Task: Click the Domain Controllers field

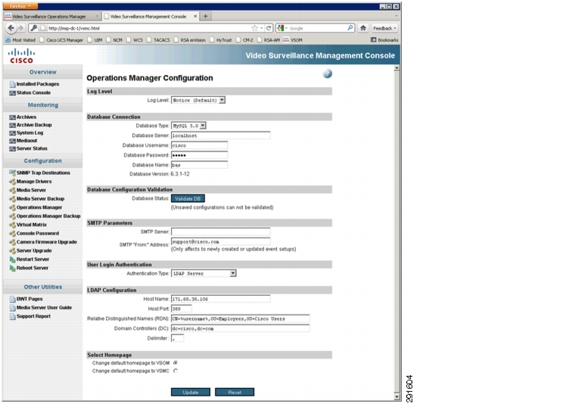Action: (x=240, y=329)
